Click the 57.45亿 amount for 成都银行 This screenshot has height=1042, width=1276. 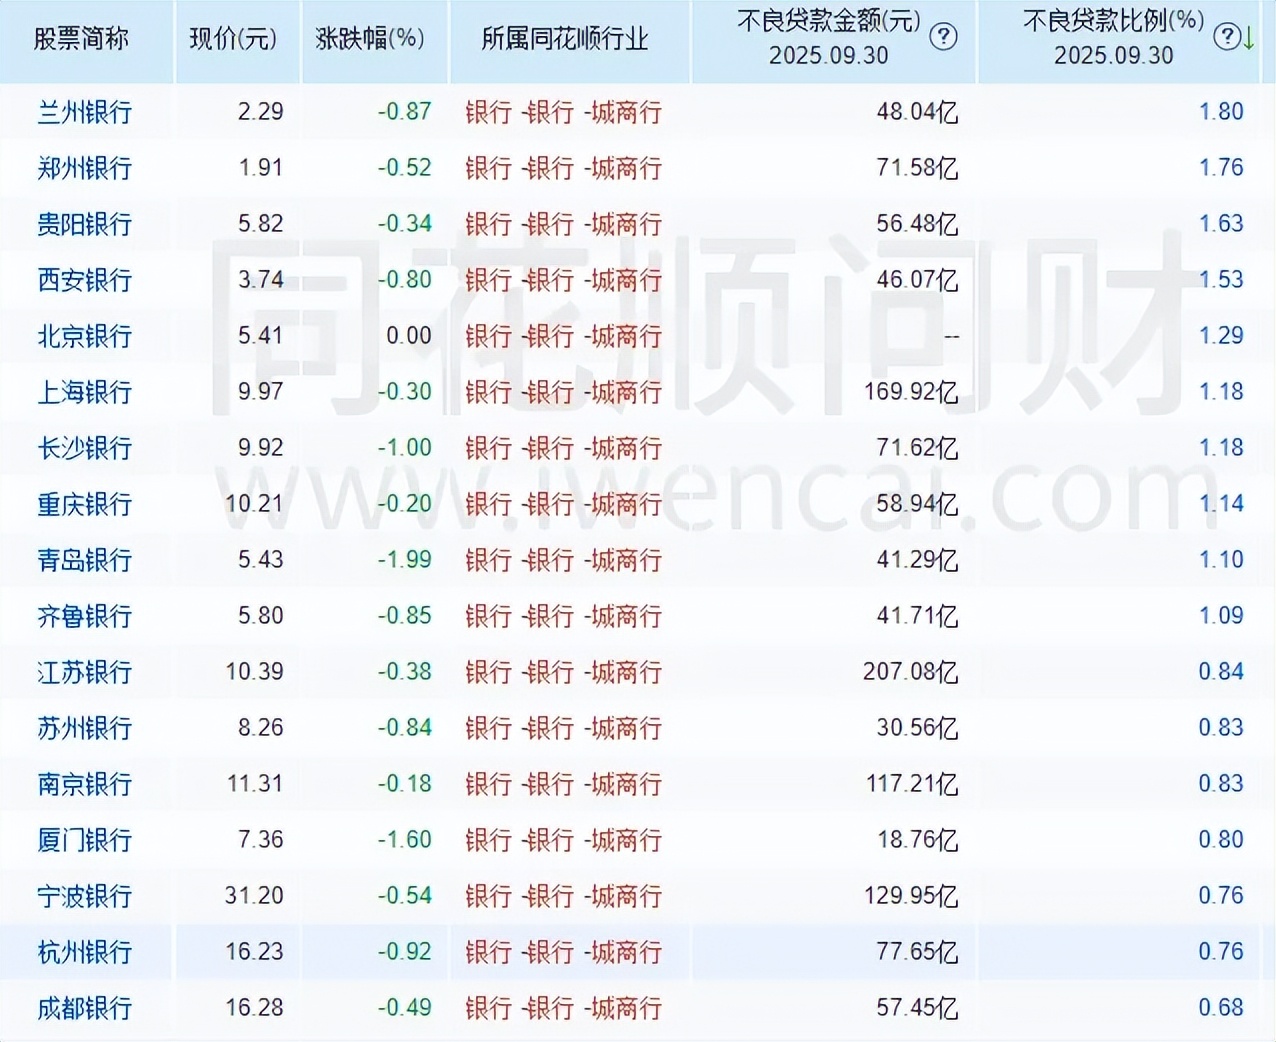pos(917,1008)
